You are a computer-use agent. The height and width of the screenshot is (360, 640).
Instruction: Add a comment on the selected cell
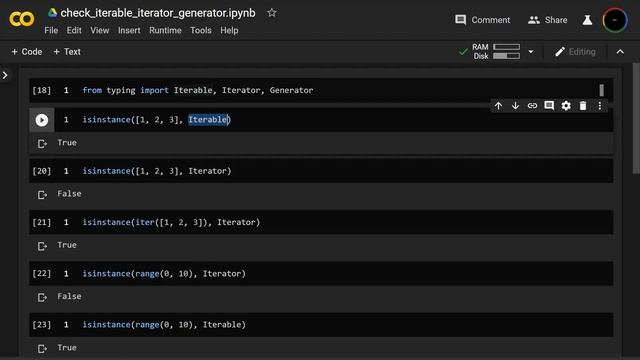pos(549,106)
